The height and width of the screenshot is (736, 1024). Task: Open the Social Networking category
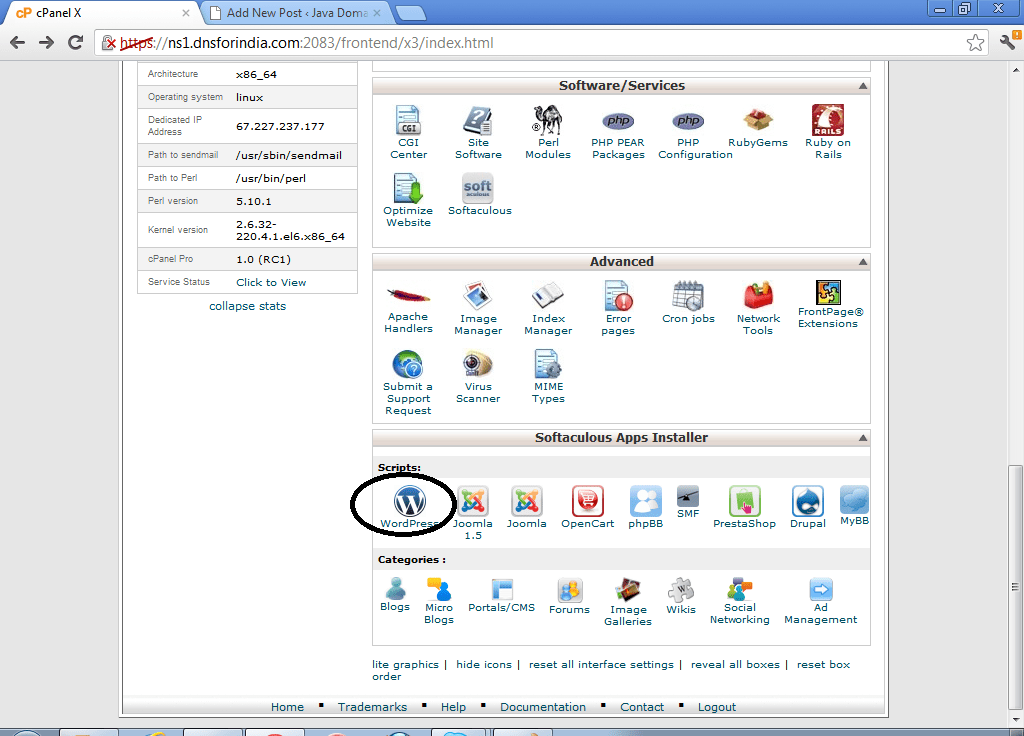[x=739, y=601]
